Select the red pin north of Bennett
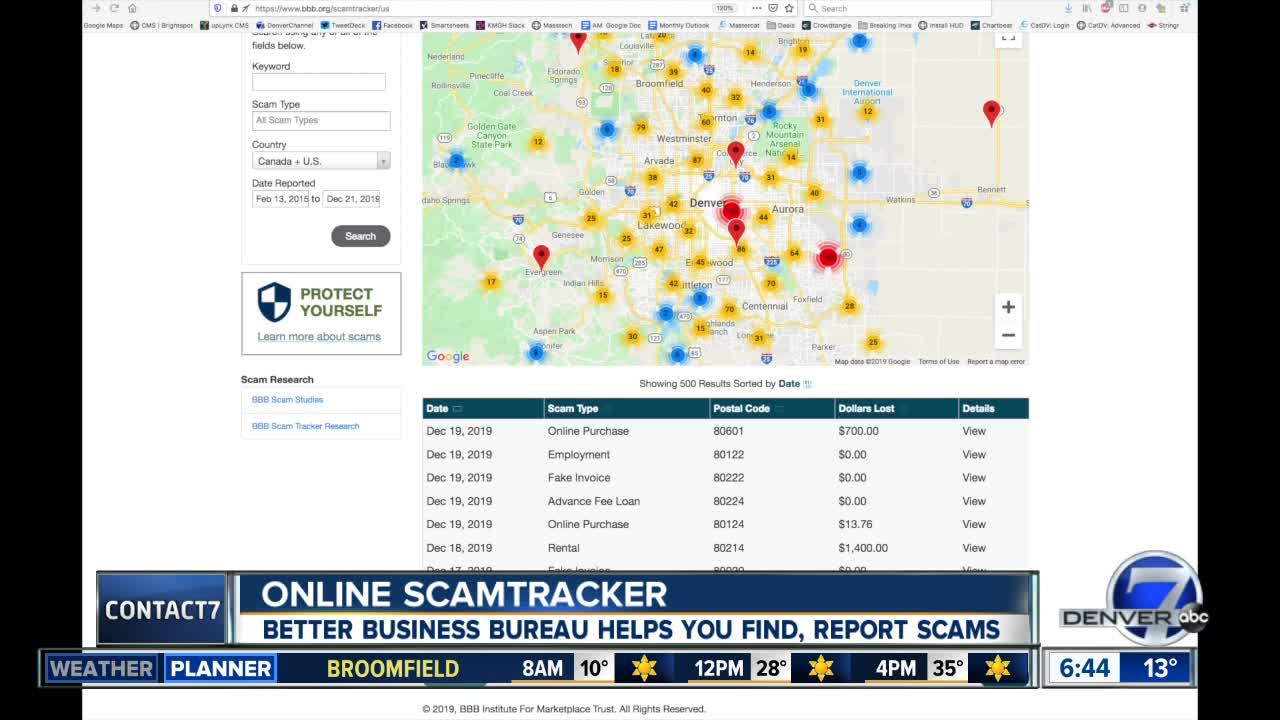The image size is (1280, 720). pos(991,112)
